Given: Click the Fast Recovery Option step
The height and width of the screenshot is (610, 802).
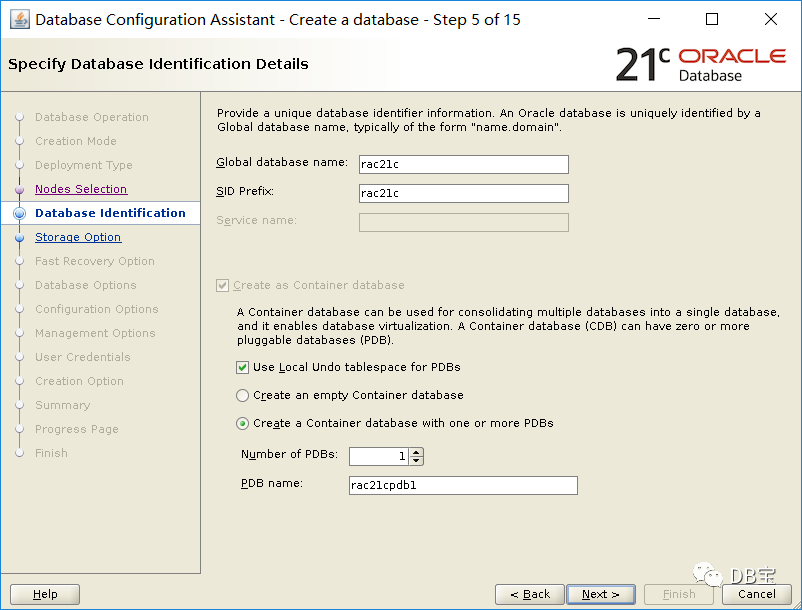Looking at the screenshot, I should (95, 261).
